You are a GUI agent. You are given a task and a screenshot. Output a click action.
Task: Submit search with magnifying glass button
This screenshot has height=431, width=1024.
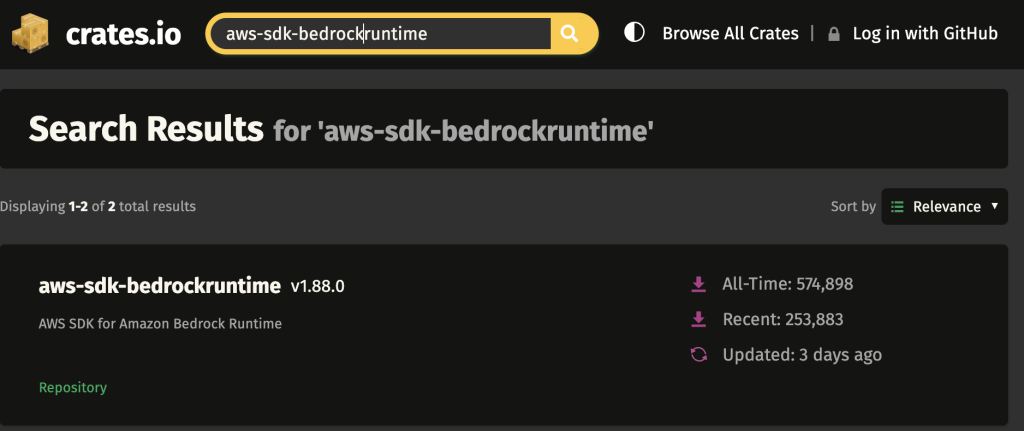pyautogui.click(x=569, y=33)
